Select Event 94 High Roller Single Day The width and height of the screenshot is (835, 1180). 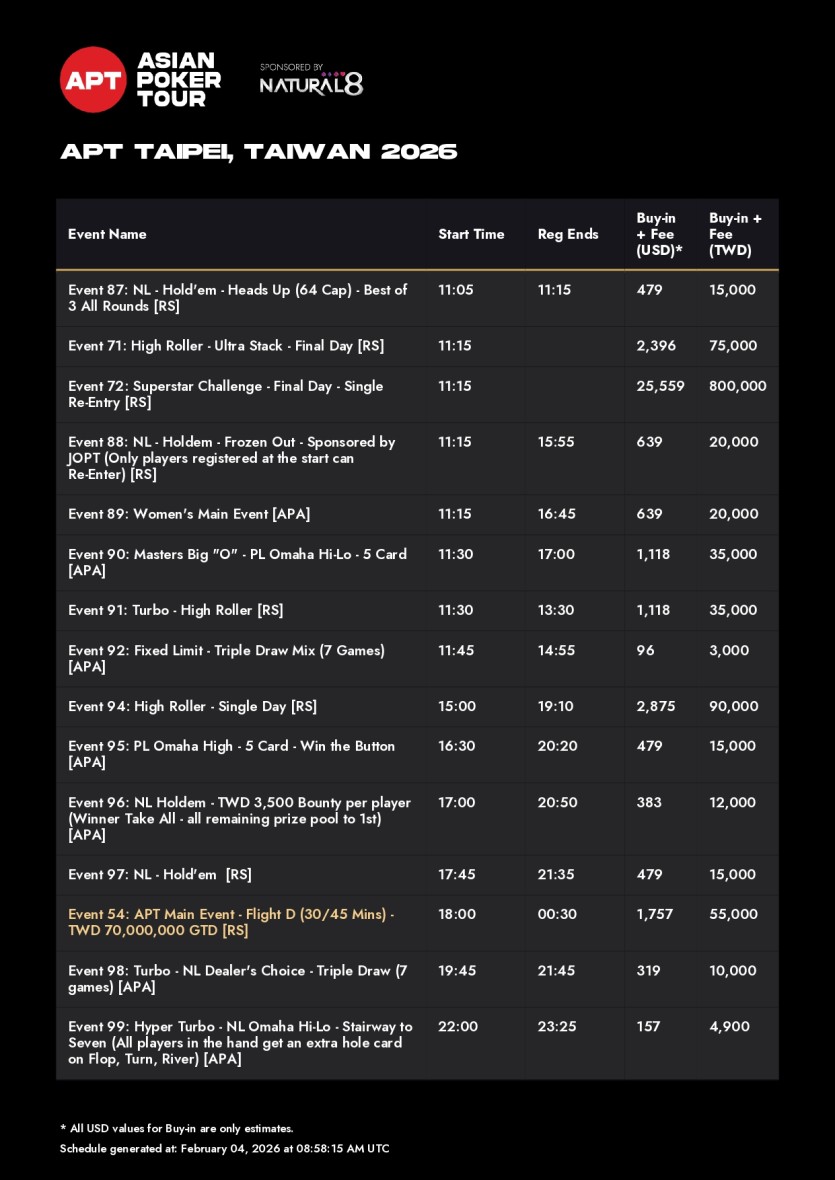(192, 706)
